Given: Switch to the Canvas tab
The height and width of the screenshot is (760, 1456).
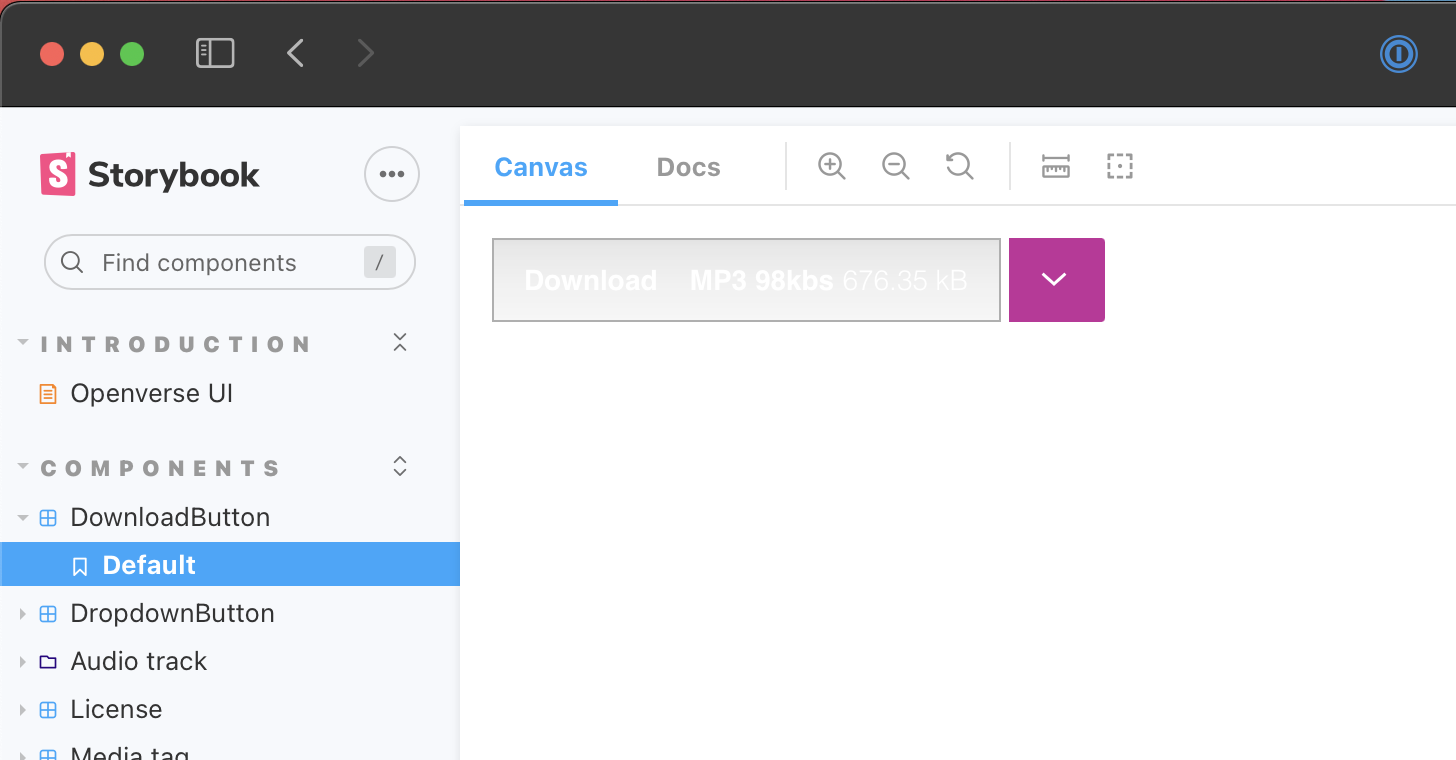Looking at the screenshot, I should tap(541, 167).
